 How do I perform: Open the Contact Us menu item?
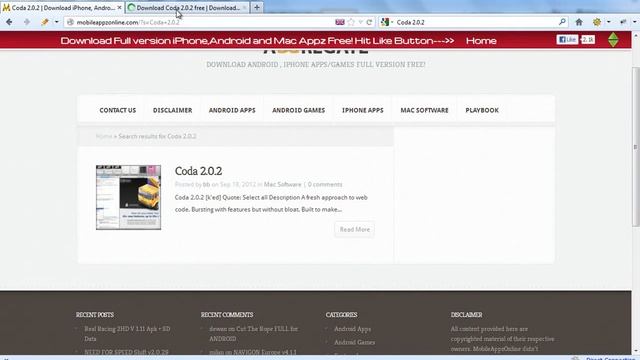pos(118,110)
